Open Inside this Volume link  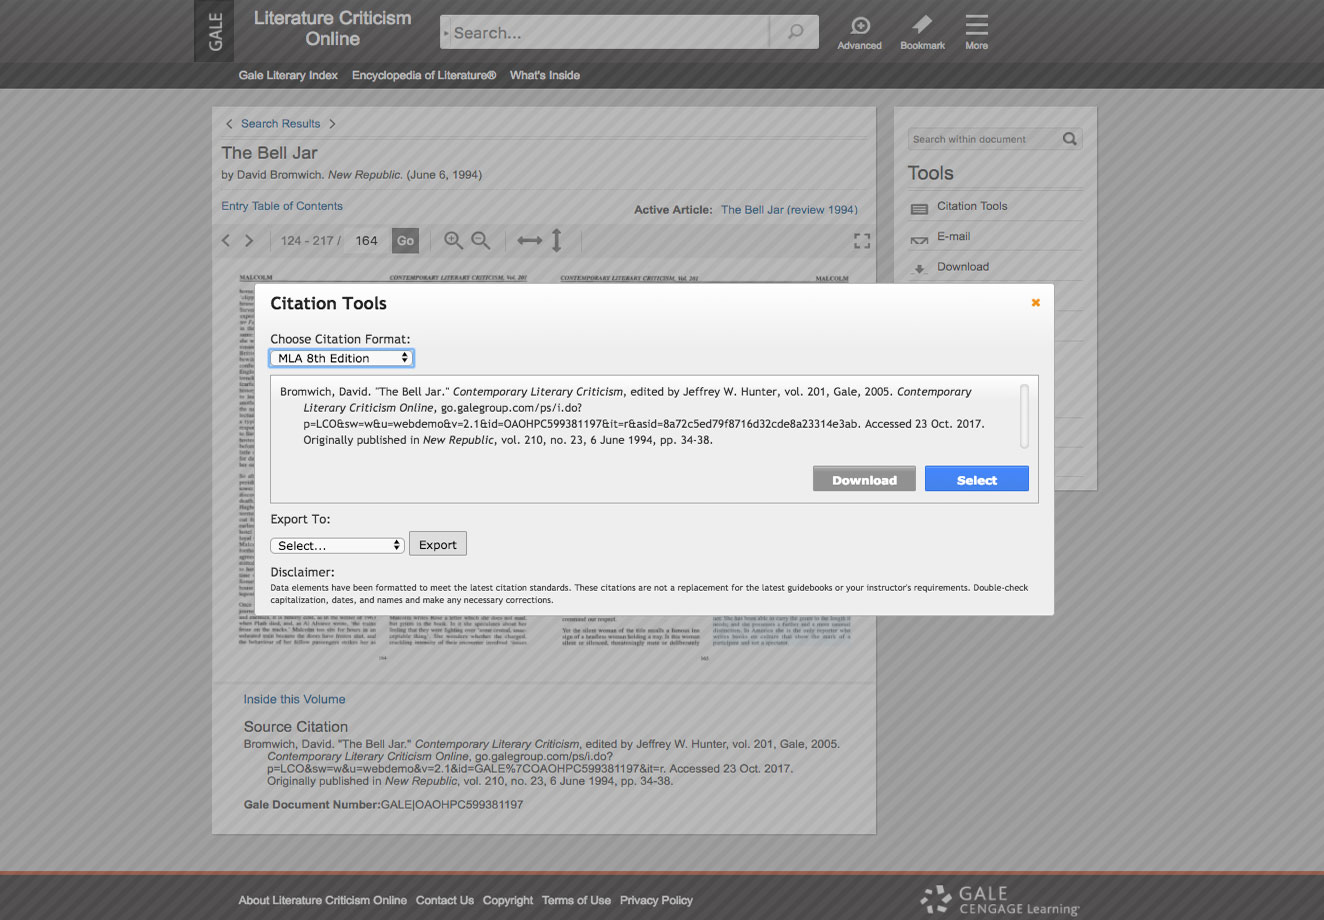pos(294,699)
